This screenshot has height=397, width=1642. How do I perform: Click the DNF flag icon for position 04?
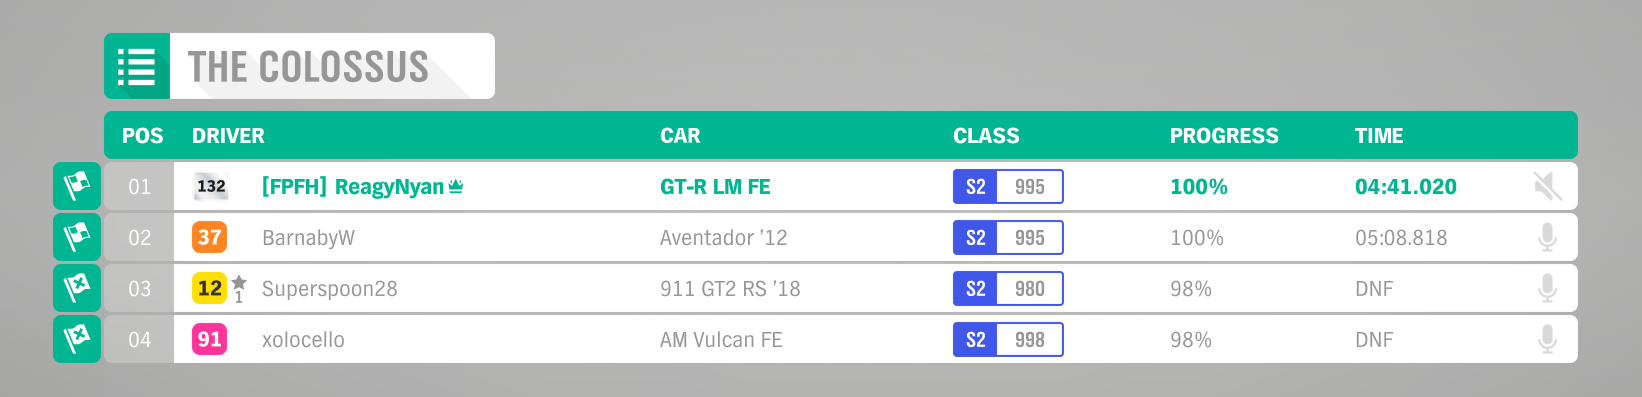[x=77, y=339]
